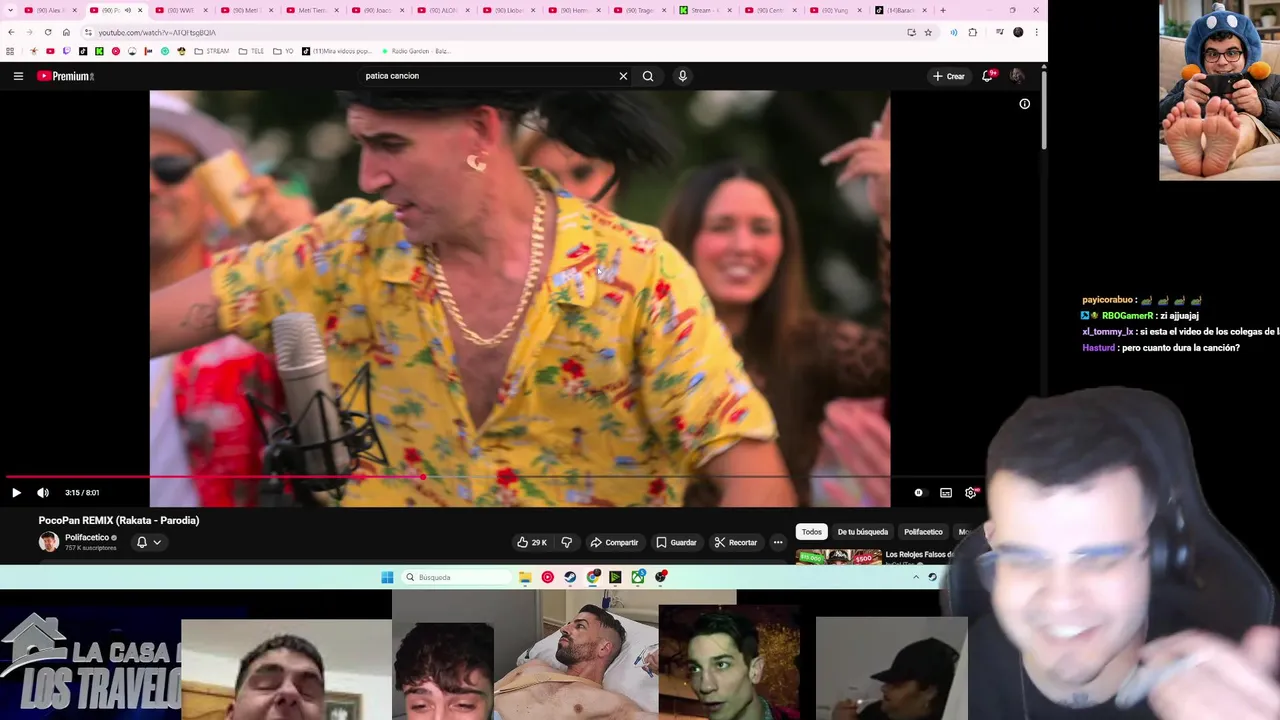Run search with the magnifier button
This screenshot has width=1280, height=720.
[648, 76]
